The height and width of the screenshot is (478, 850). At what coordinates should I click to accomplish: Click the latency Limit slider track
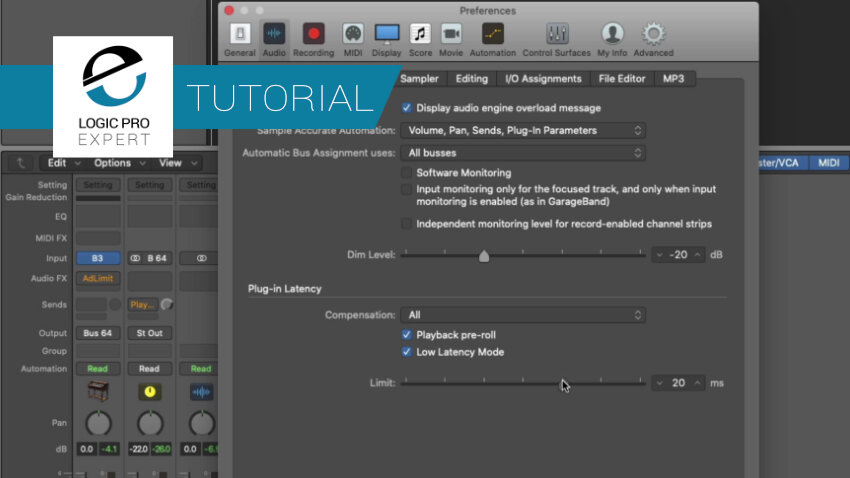pos(523,383)
